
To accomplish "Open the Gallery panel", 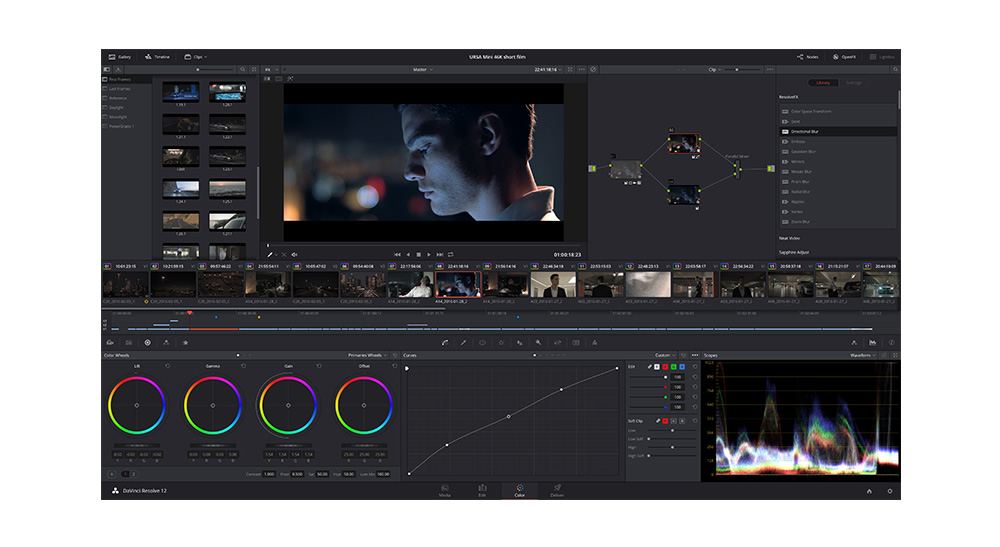I will 118,57.
